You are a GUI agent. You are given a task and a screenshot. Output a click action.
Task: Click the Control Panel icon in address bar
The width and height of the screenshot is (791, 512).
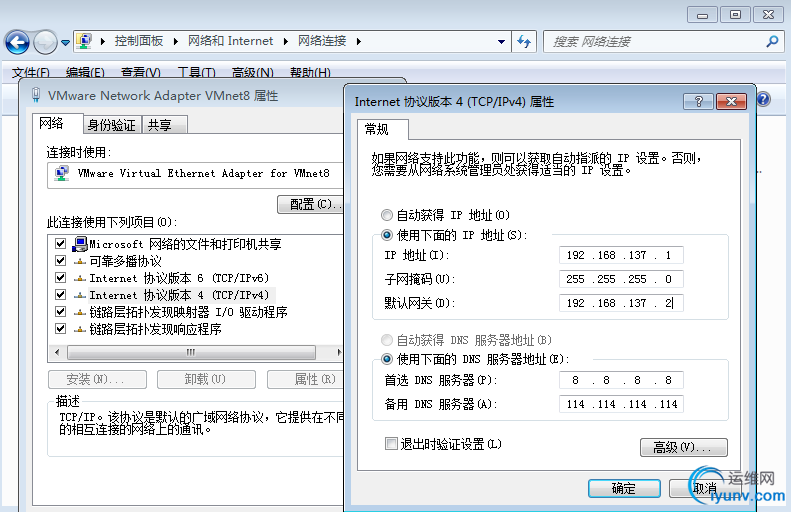84,41
